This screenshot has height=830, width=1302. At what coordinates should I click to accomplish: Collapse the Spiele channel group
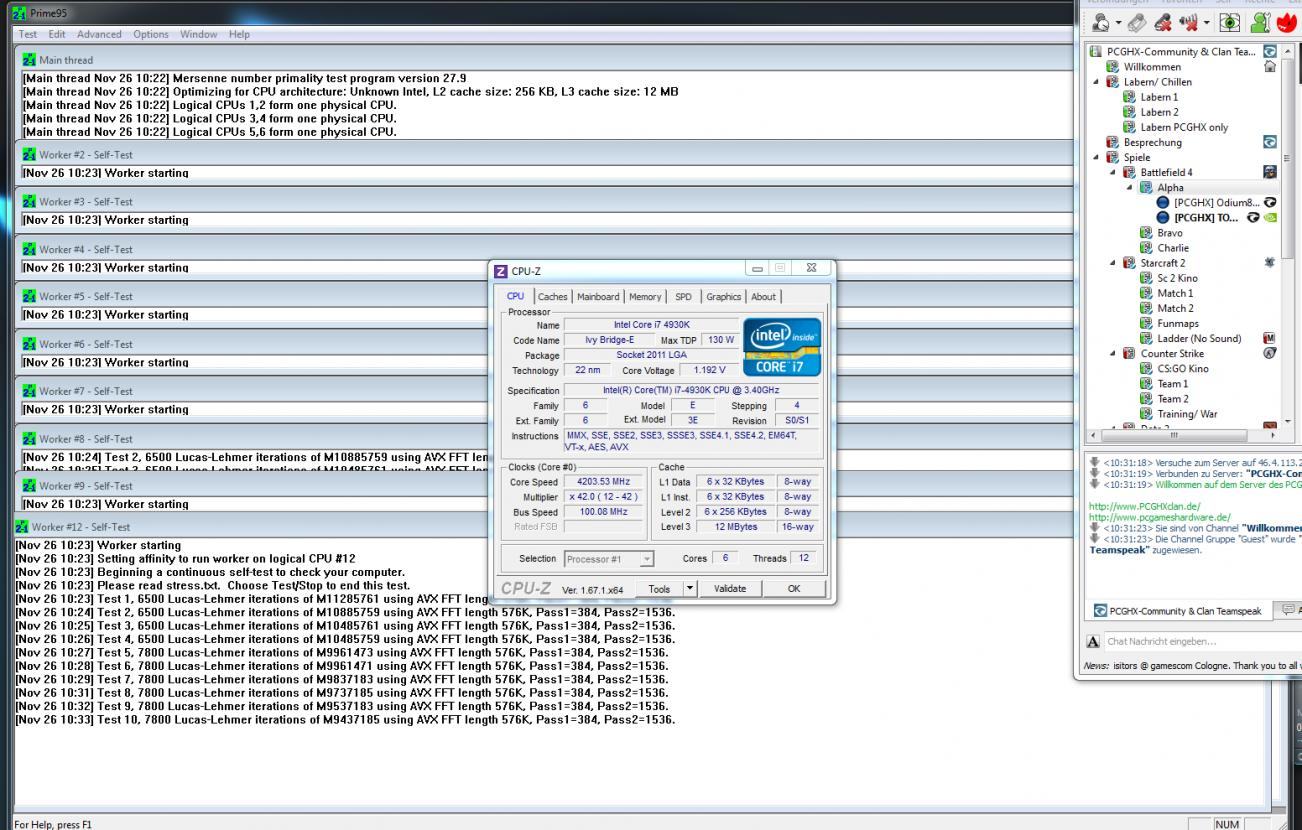pos(1098,157)
